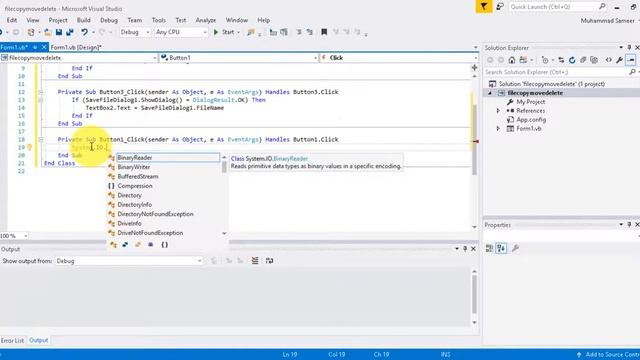Screen dimensions: 640x360
Task: Click the Clear All icon in Output toolbar
Action: click(x=255, y=260)
